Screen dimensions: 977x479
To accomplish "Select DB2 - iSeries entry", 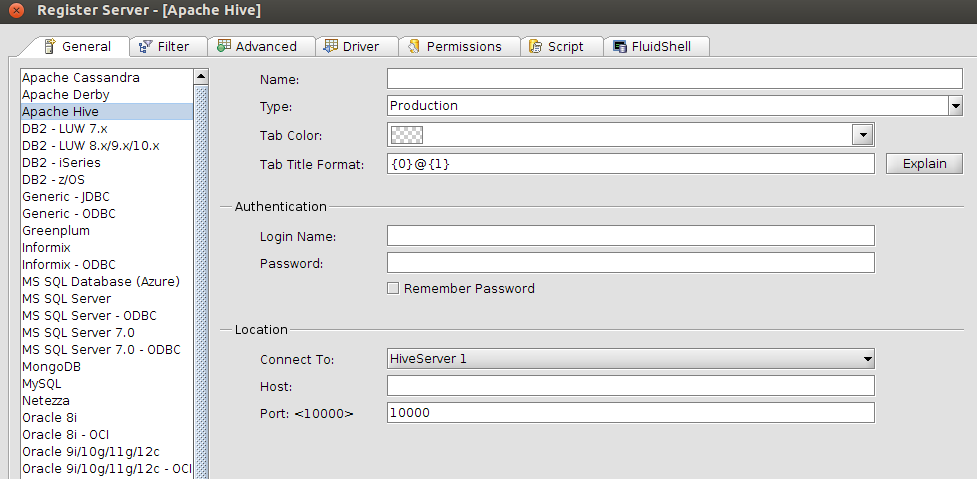I will point(107,163).
